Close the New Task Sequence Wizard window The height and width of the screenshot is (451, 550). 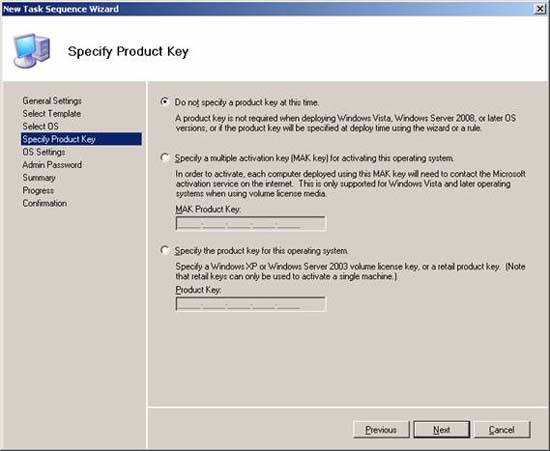click(540, 9)
